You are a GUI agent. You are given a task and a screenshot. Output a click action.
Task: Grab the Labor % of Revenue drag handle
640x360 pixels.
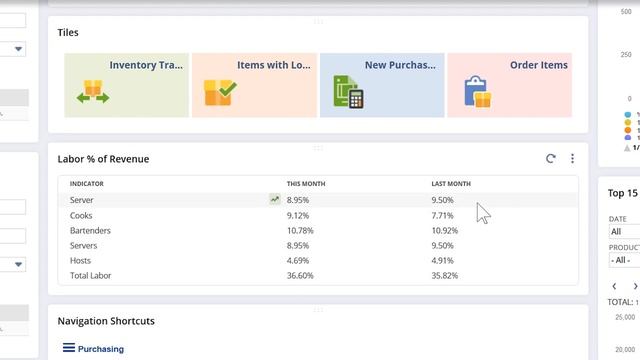click(318, 148)
